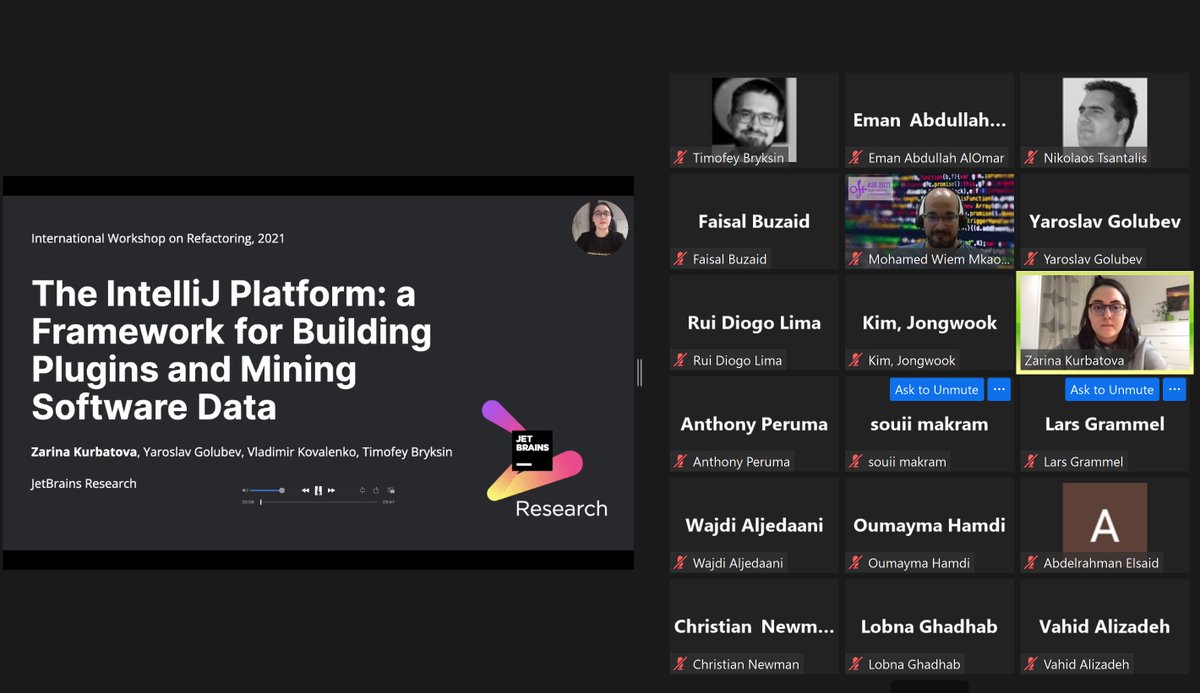The width and height of the screenshot is (1200, 693).
Task: Click muted mic icon beside Faisal Buzaid label
Action: tap(681, 259)
